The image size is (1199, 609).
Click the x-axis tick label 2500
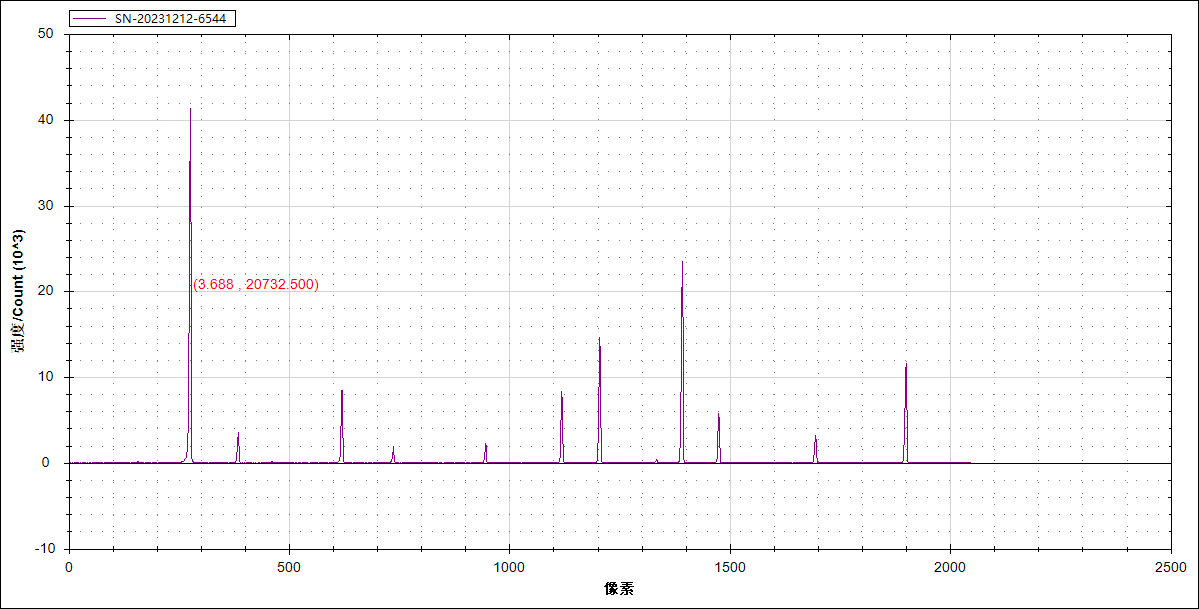[1171, 568]
